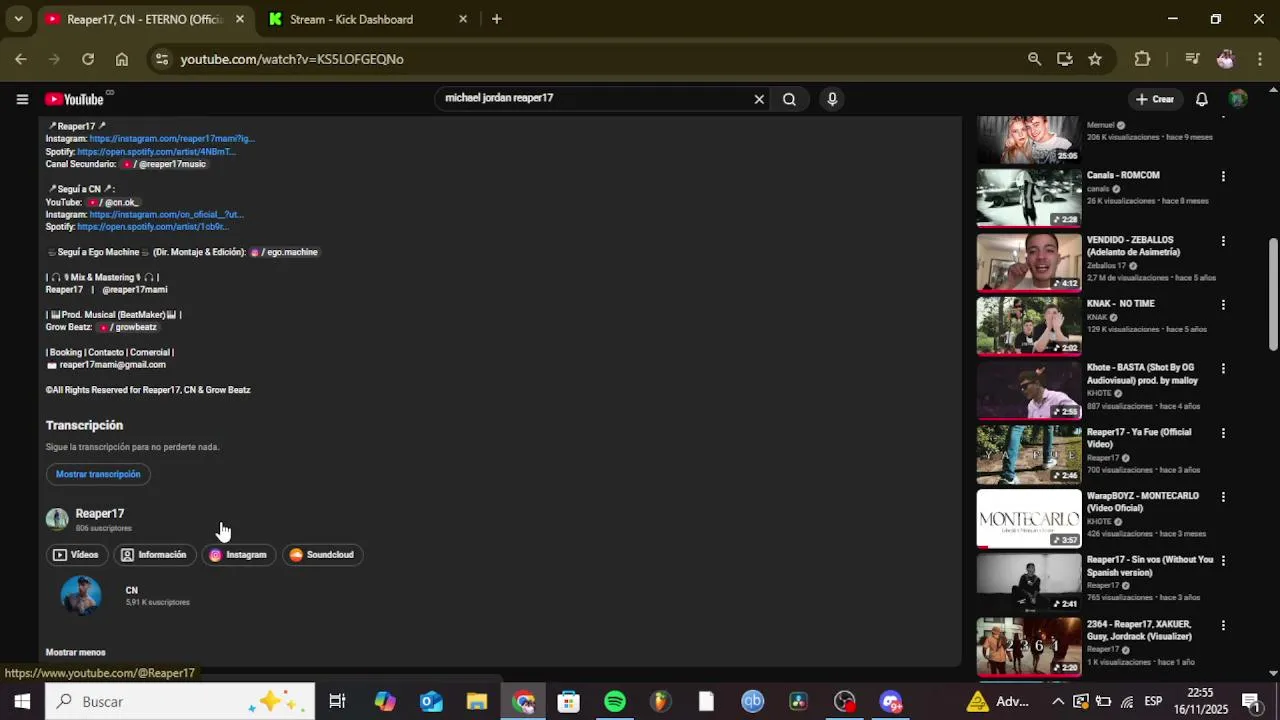Open Reaper17 channel name
The height and width of the screenshot is (720, 1280).
[x=100, y=513]
